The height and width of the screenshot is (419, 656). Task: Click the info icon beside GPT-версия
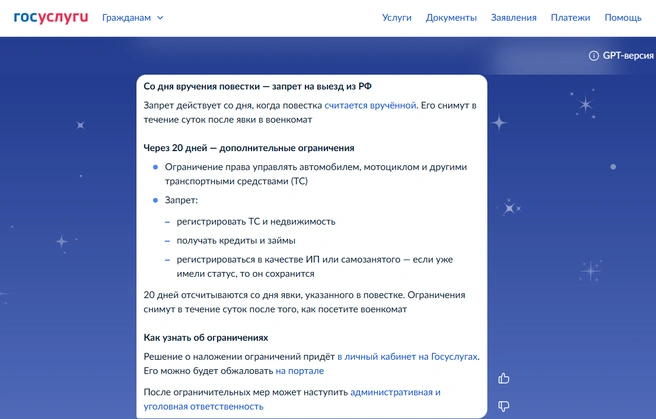coord(593,56)
